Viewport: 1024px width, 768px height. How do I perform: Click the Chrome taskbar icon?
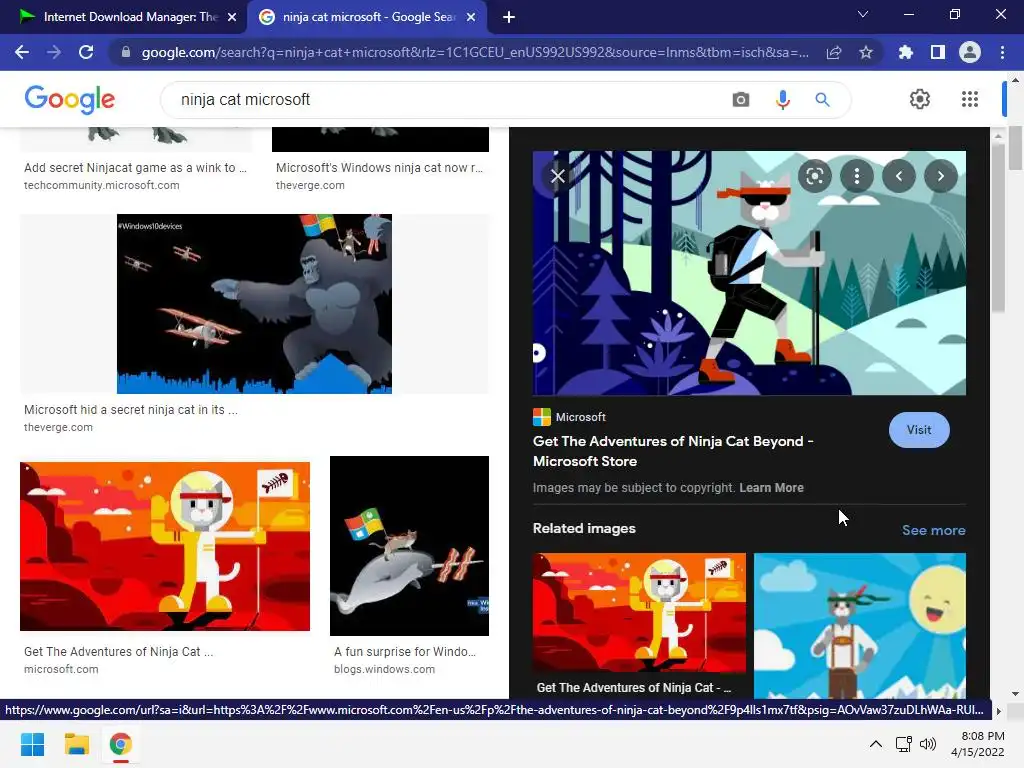tap(120, 744)
